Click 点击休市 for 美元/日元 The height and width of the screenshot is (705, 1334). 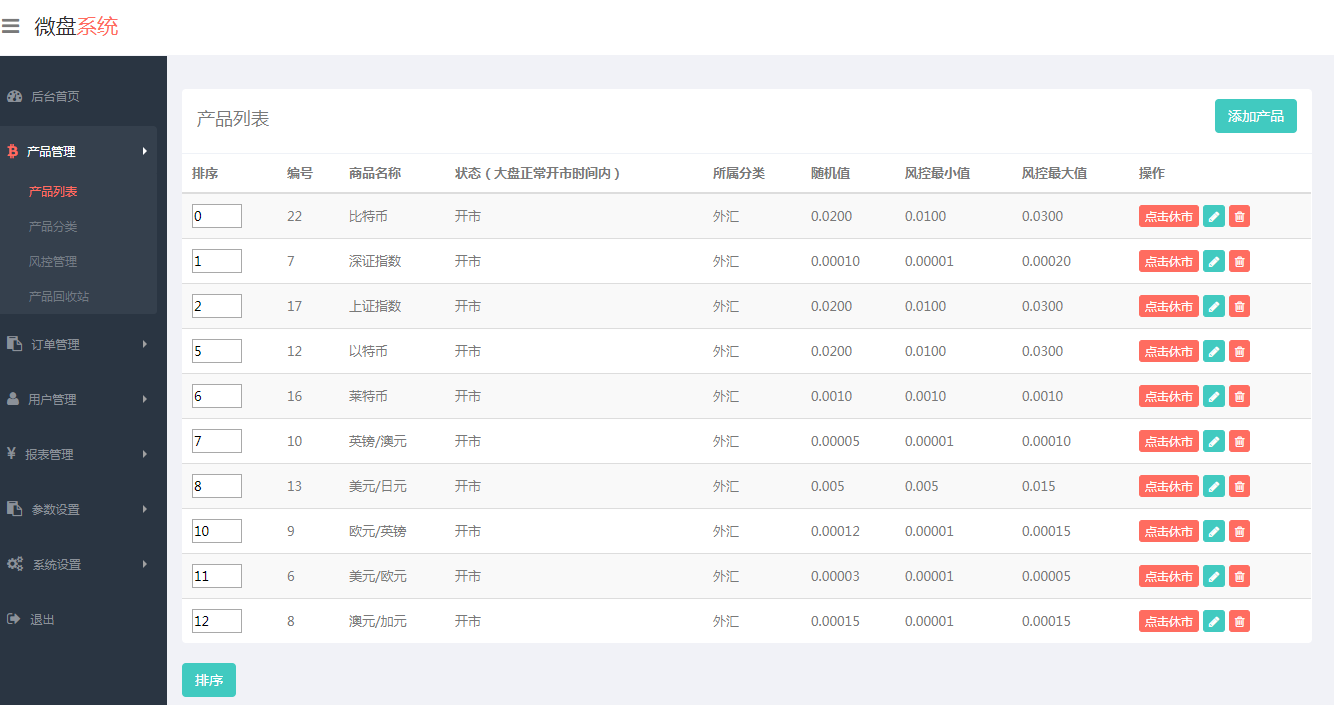pos(1168,486)
